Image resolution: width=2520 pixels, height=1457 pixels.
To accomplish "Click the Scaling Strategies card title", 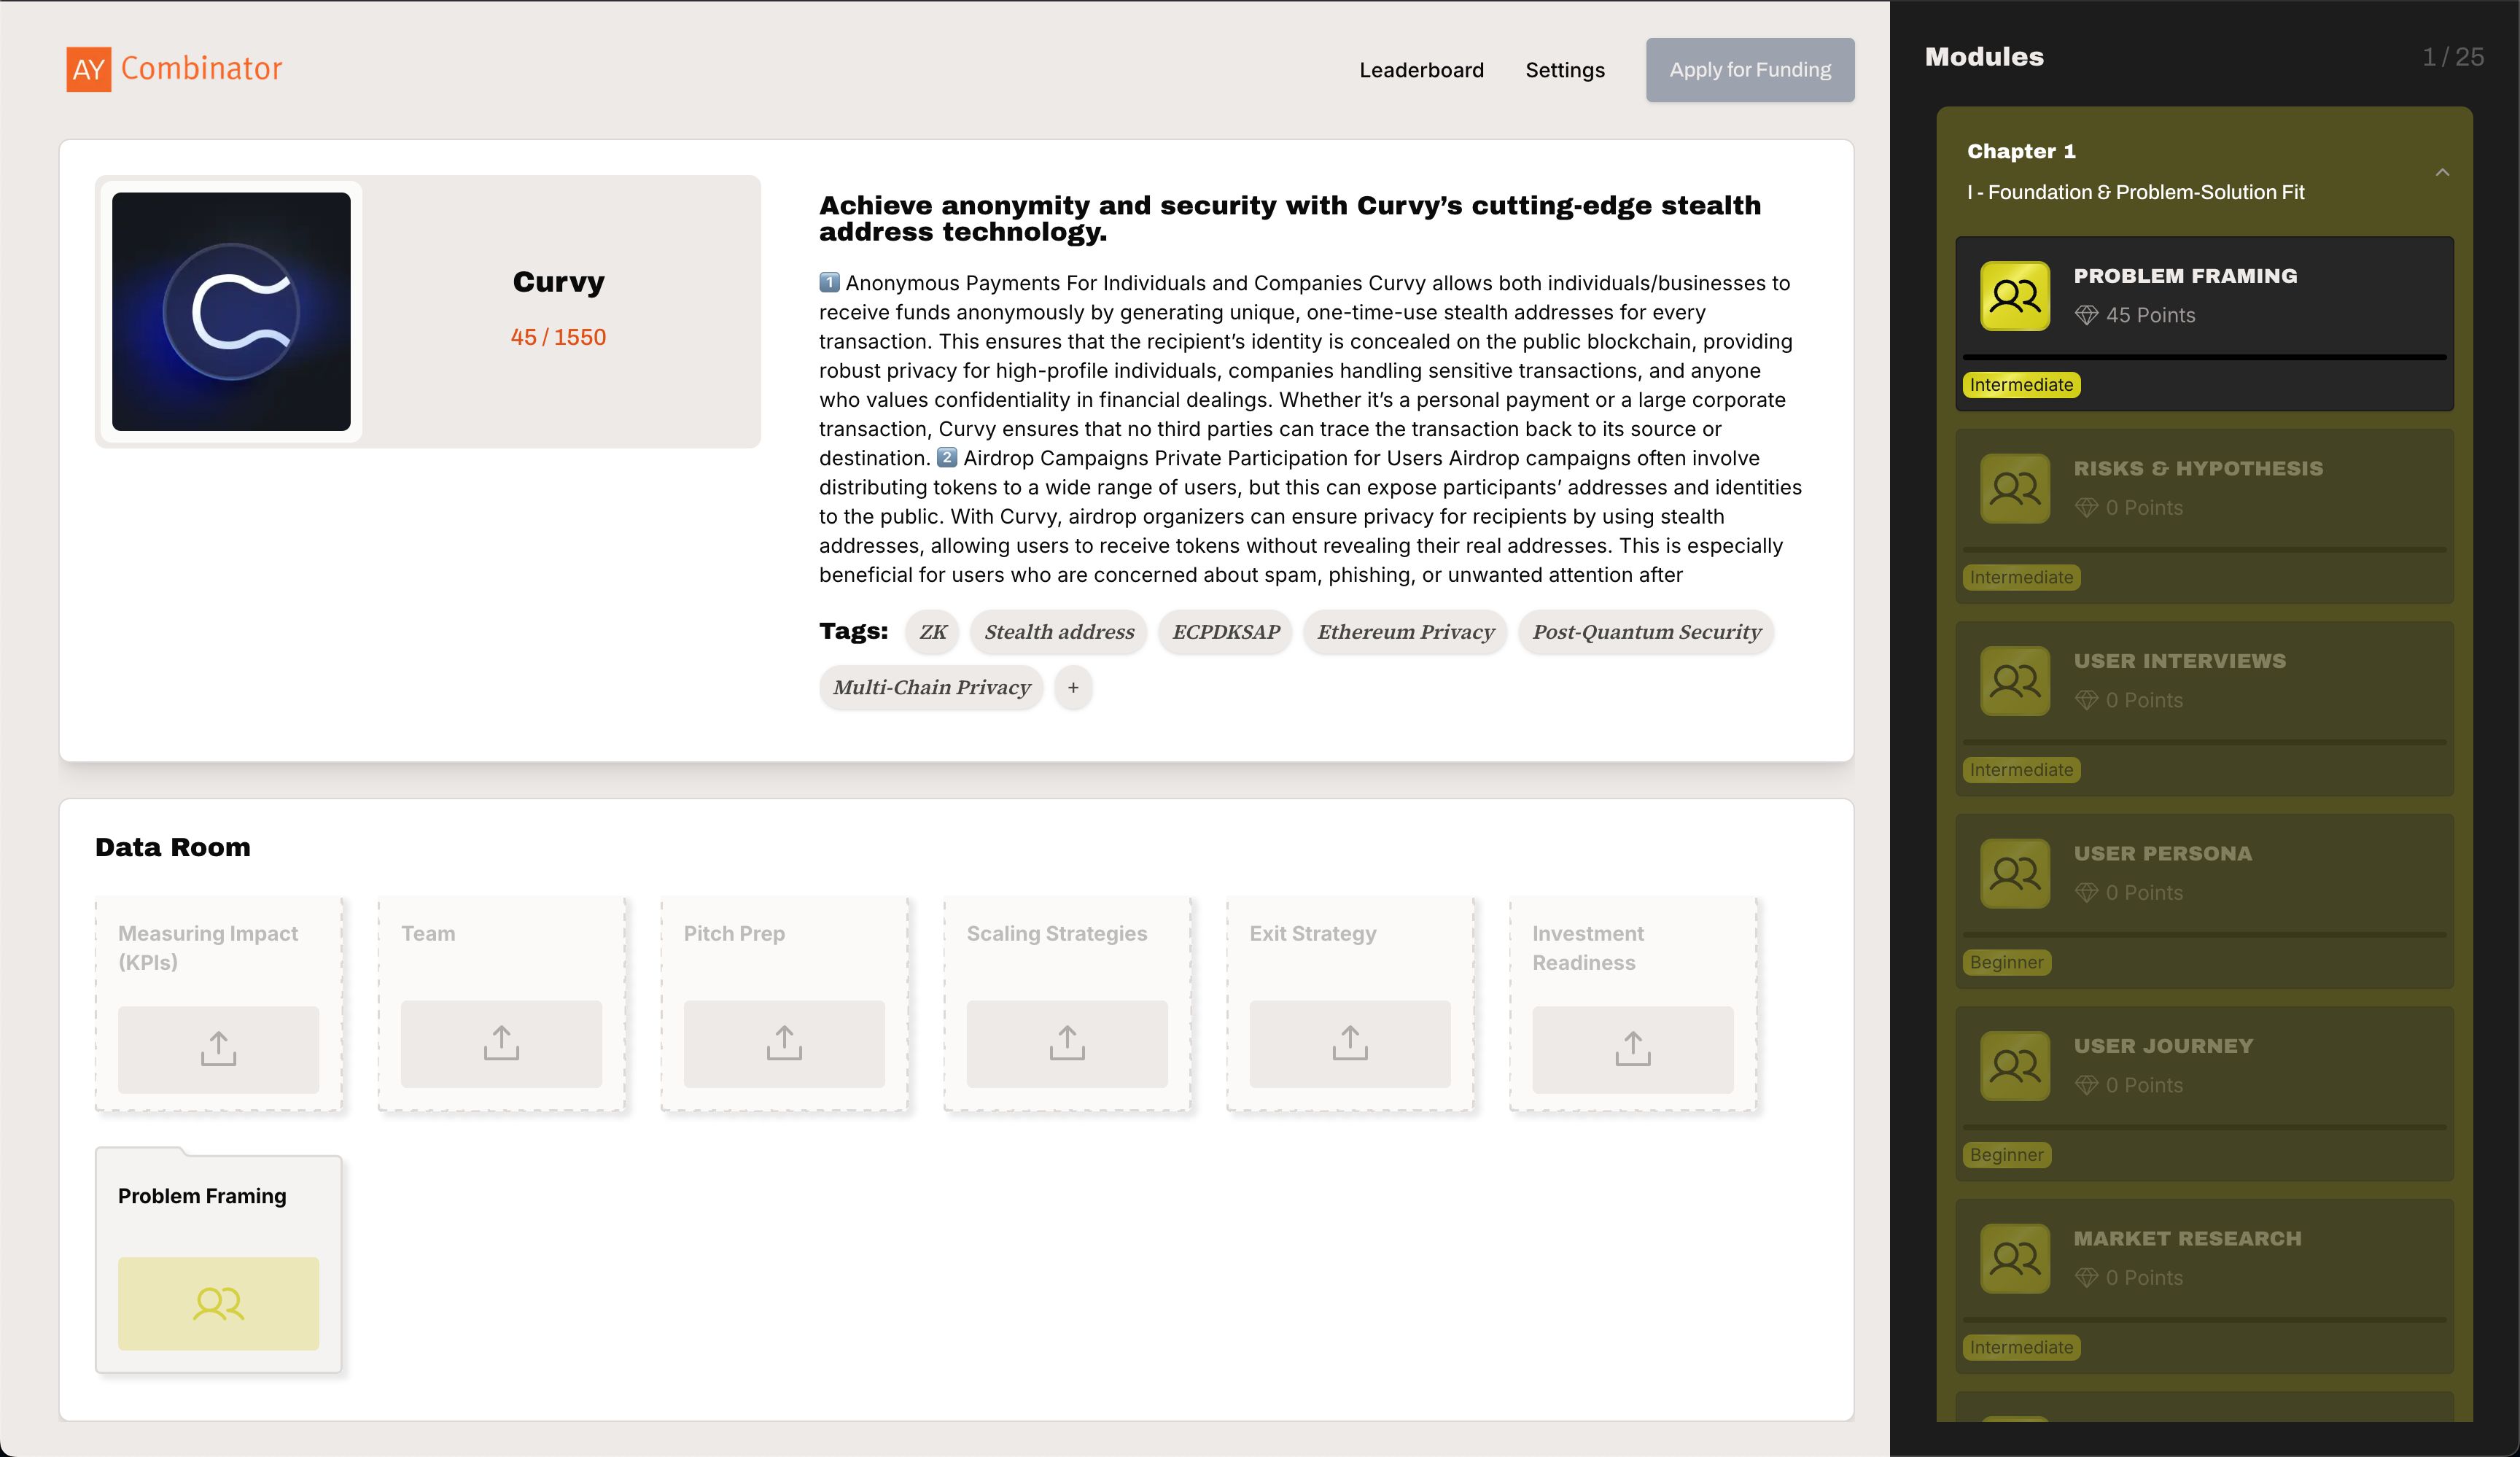I will [1056, 933].
